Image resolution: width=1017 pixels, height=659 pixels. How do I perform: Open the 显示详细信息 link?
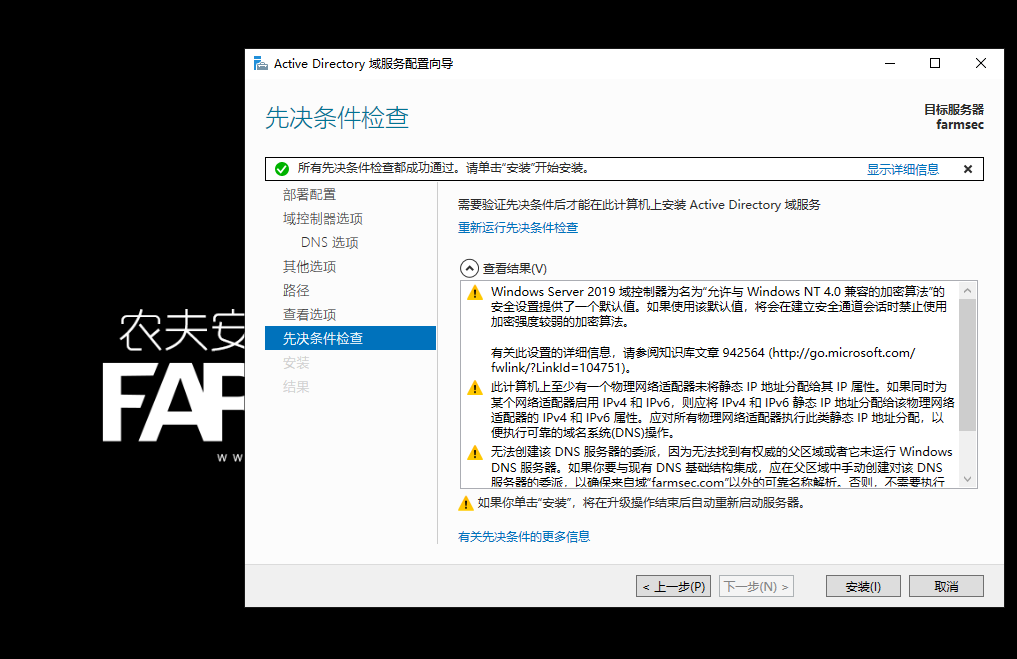click(x=903, y=168)
